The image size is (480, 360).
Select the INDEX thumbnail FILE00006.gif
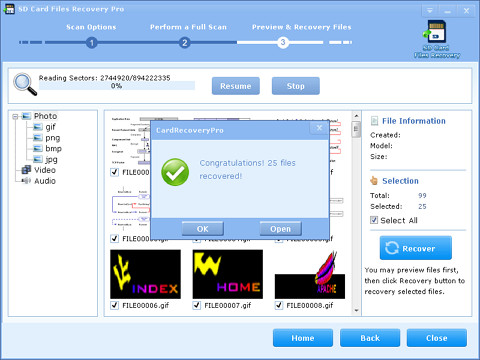coord(145,274)
